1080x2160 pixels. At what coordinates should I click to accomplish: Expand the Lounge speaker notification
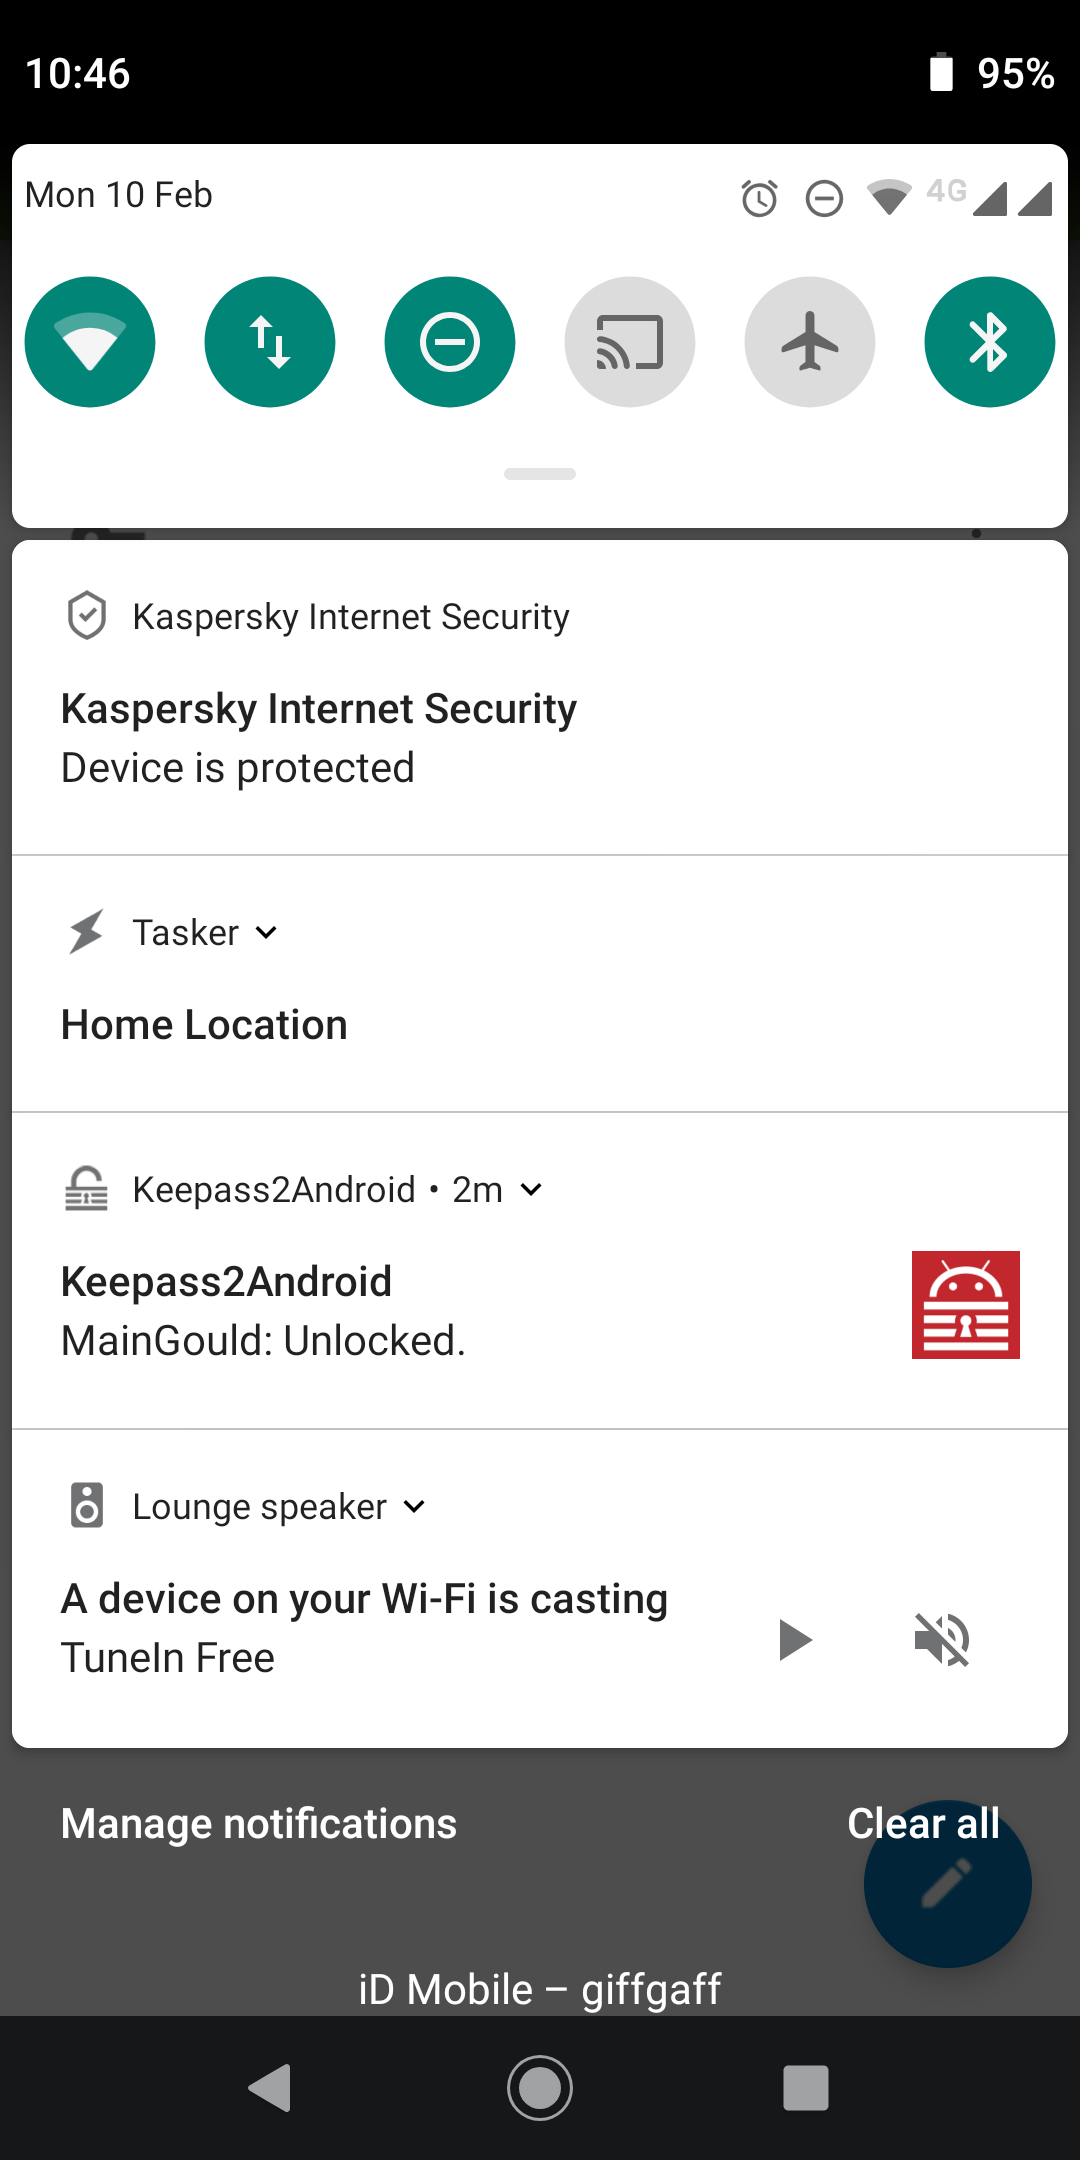point(413,1506)
